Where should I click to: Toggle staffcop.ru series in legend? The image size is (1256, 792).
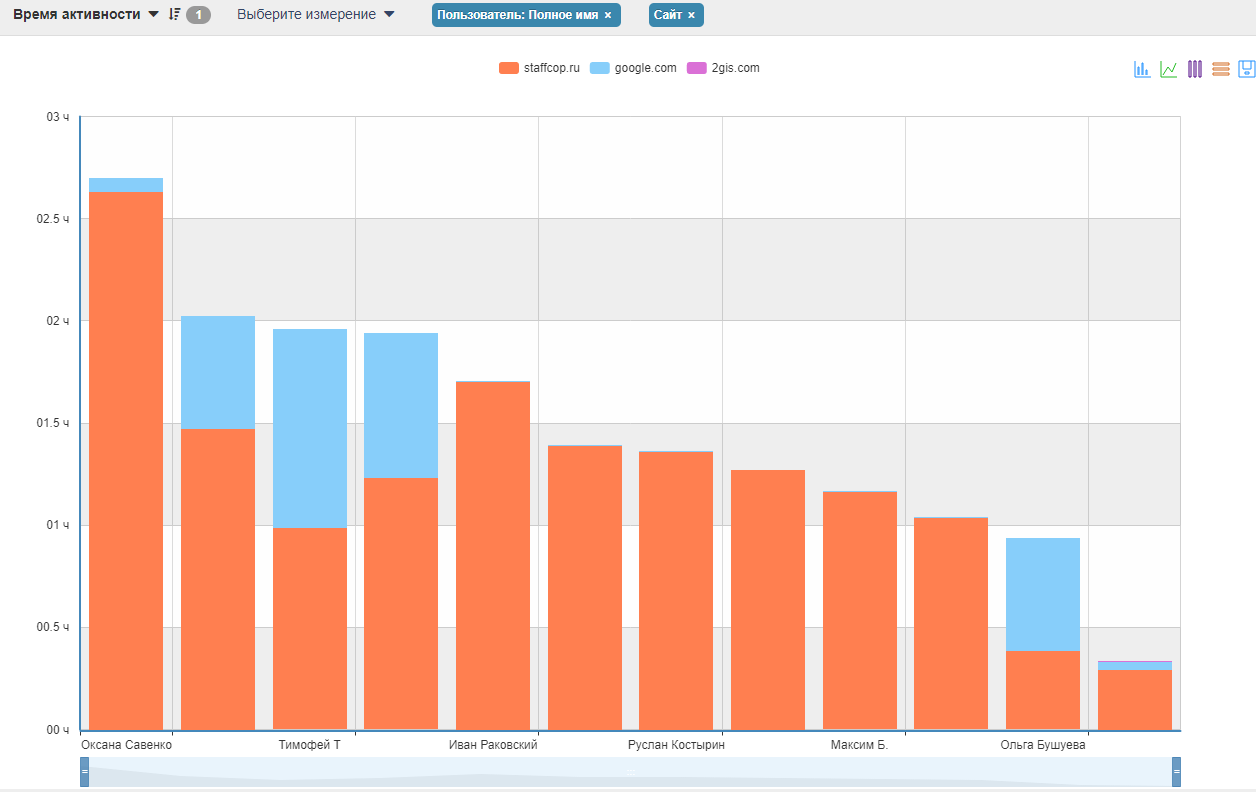pyautogui.click(x=539, y=68)
